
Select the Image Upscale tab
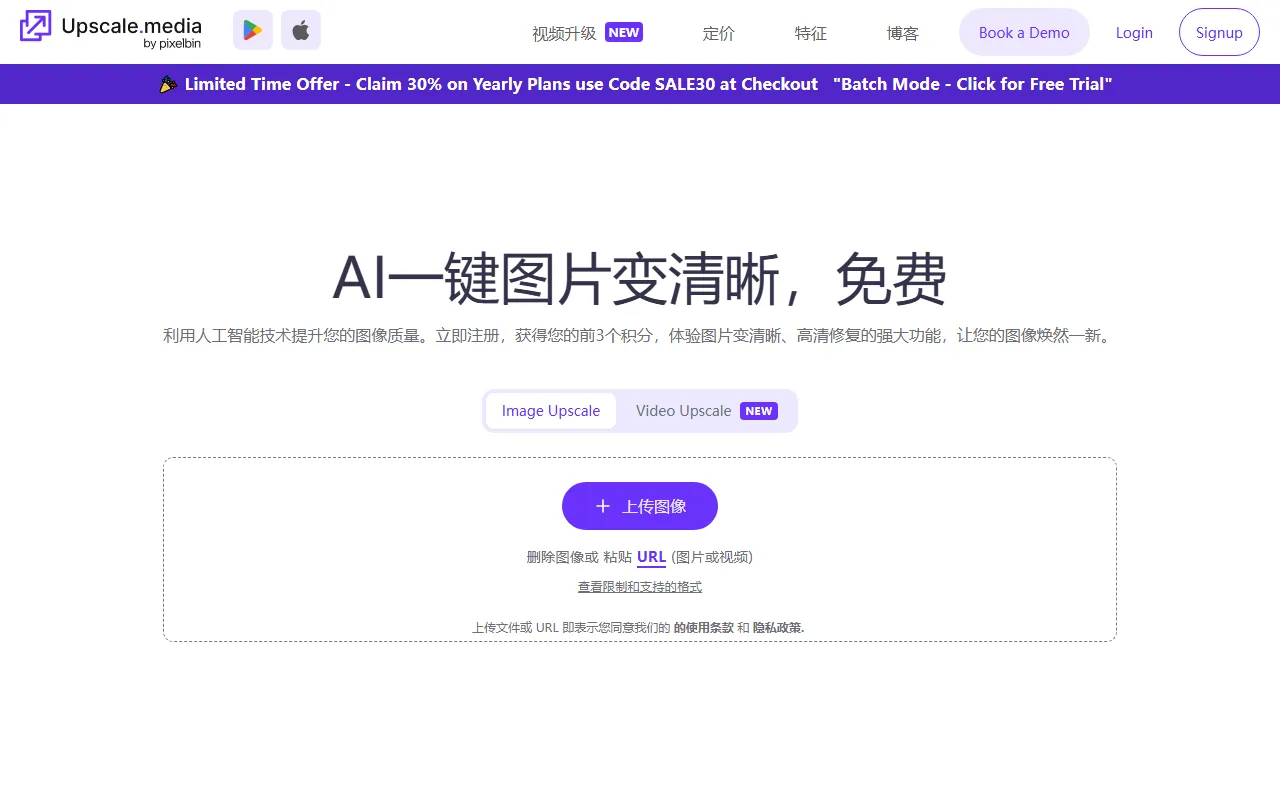(550, 410)
